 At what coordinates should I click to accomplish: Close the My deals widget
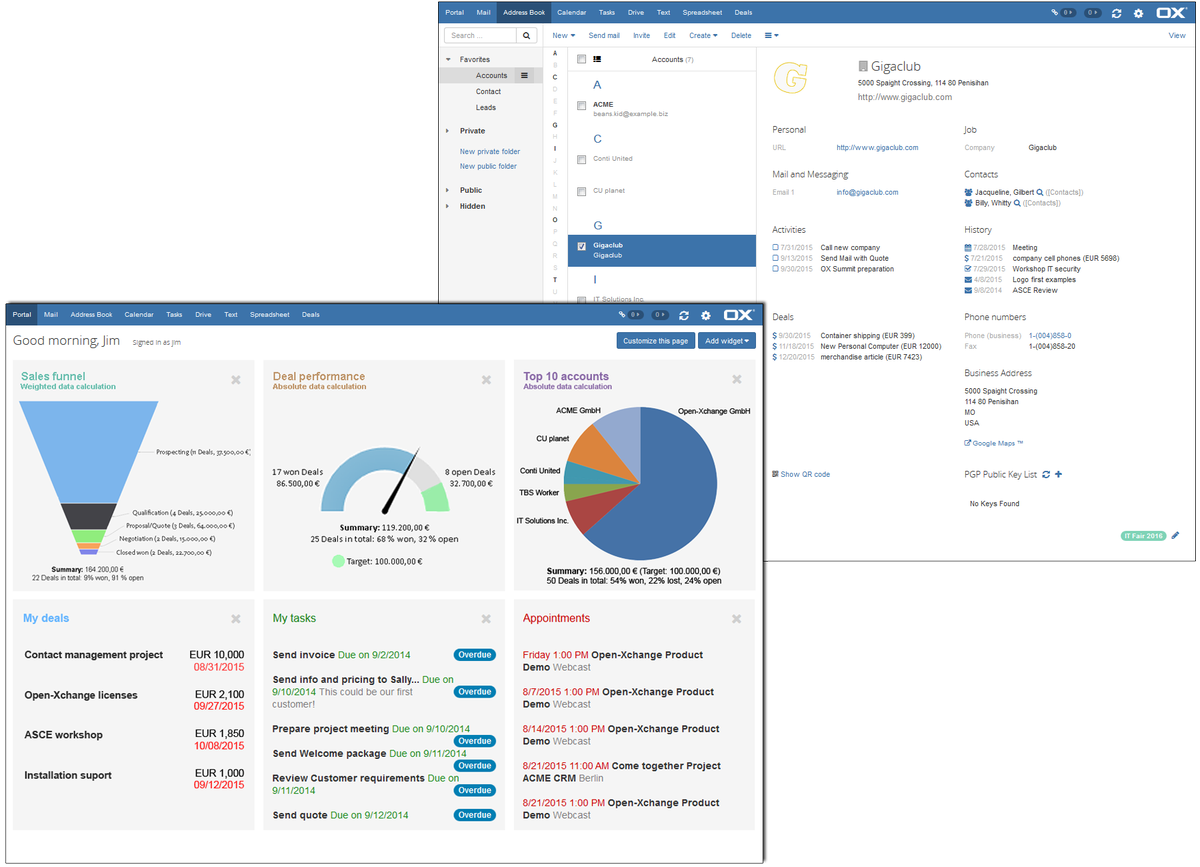coord(236,619)
